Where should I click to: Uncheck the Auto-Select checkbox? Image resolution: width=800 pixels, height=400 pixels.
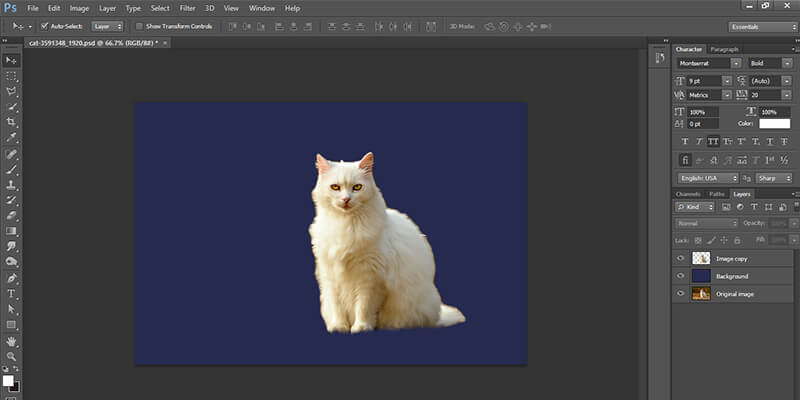click(x=44, y=26)
